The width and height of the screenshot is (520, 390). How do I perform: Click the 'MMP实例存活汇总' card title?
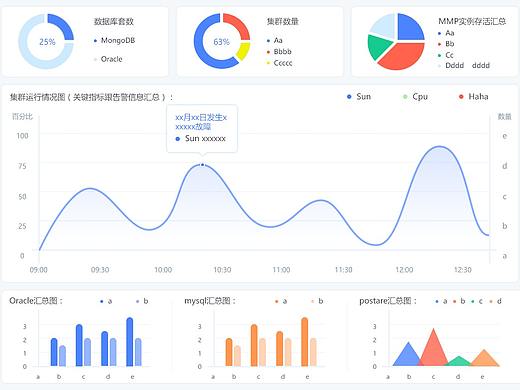(472, 22)
